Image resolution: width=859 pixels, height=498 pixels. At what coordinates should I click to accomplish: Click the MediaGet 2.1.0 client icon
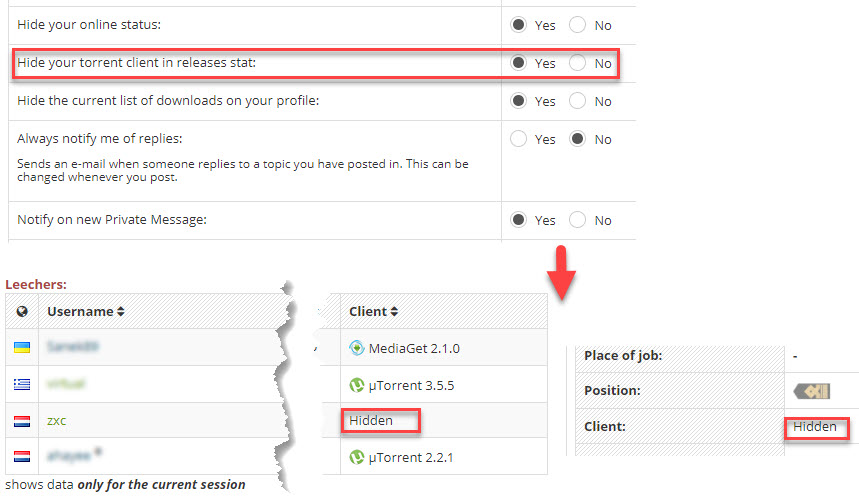(356, 348)
